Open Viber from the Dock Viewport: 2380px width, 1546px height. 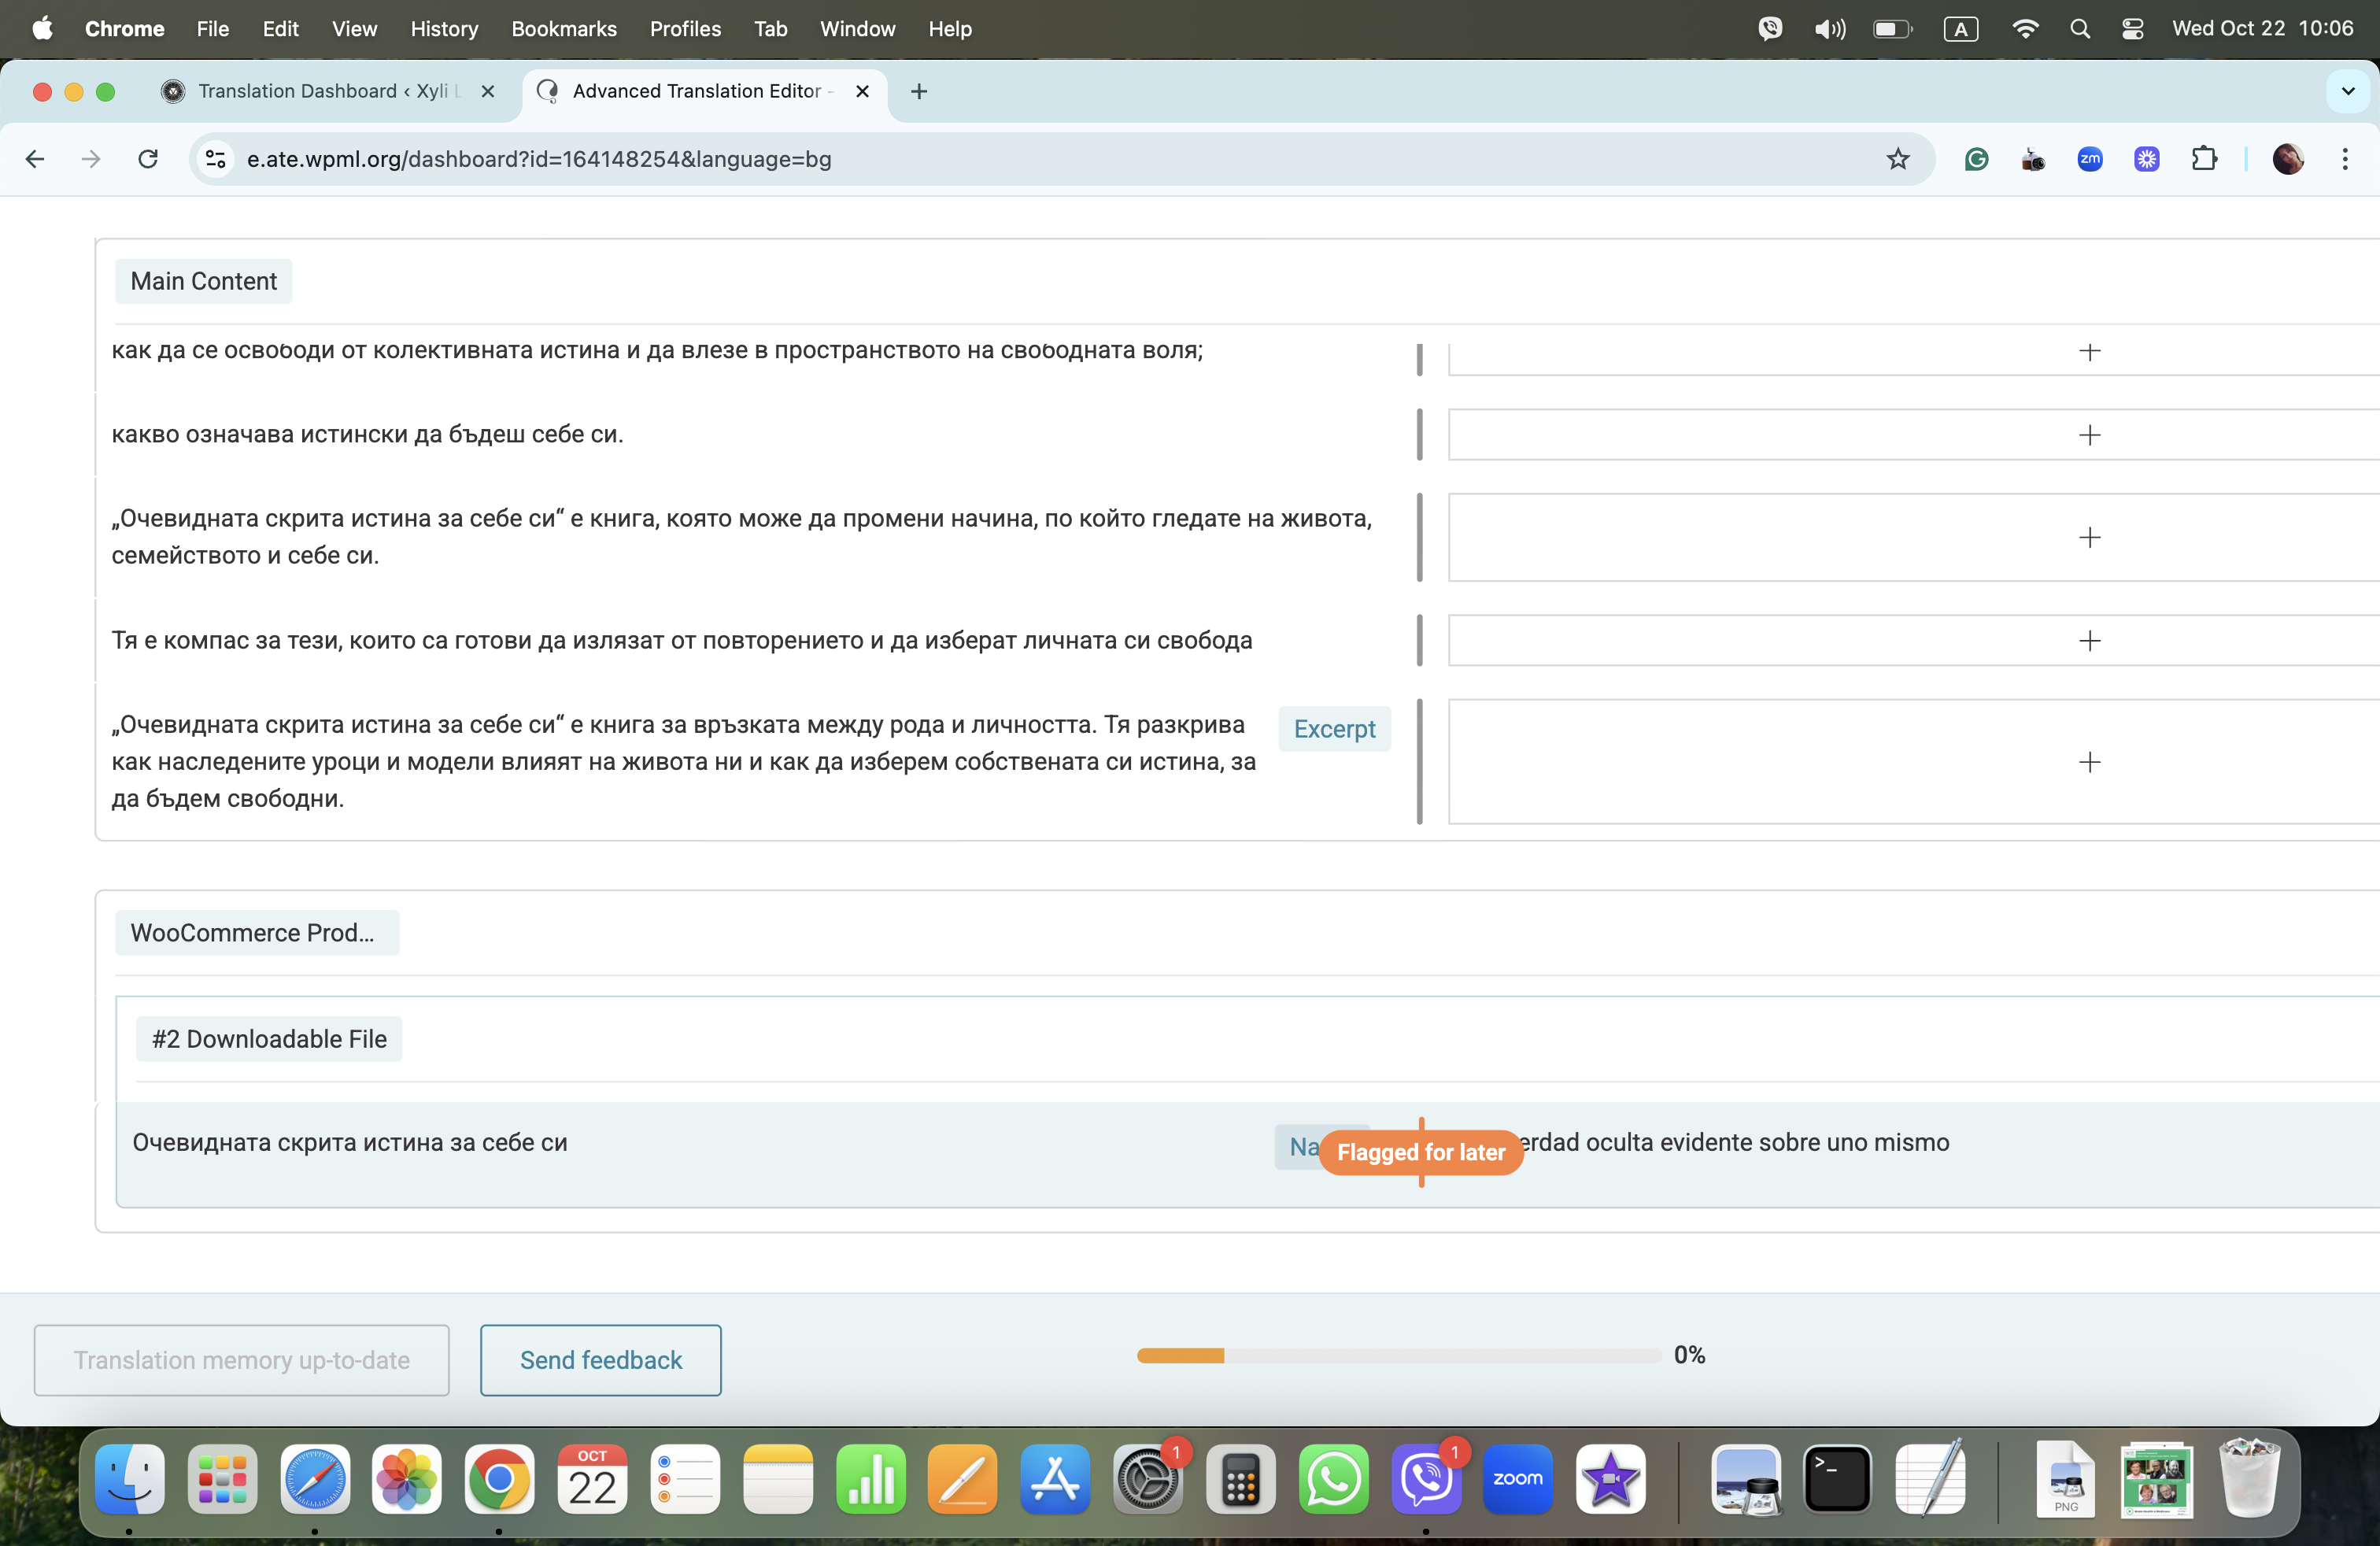pyautogui.click(x=1426, y=1479)
